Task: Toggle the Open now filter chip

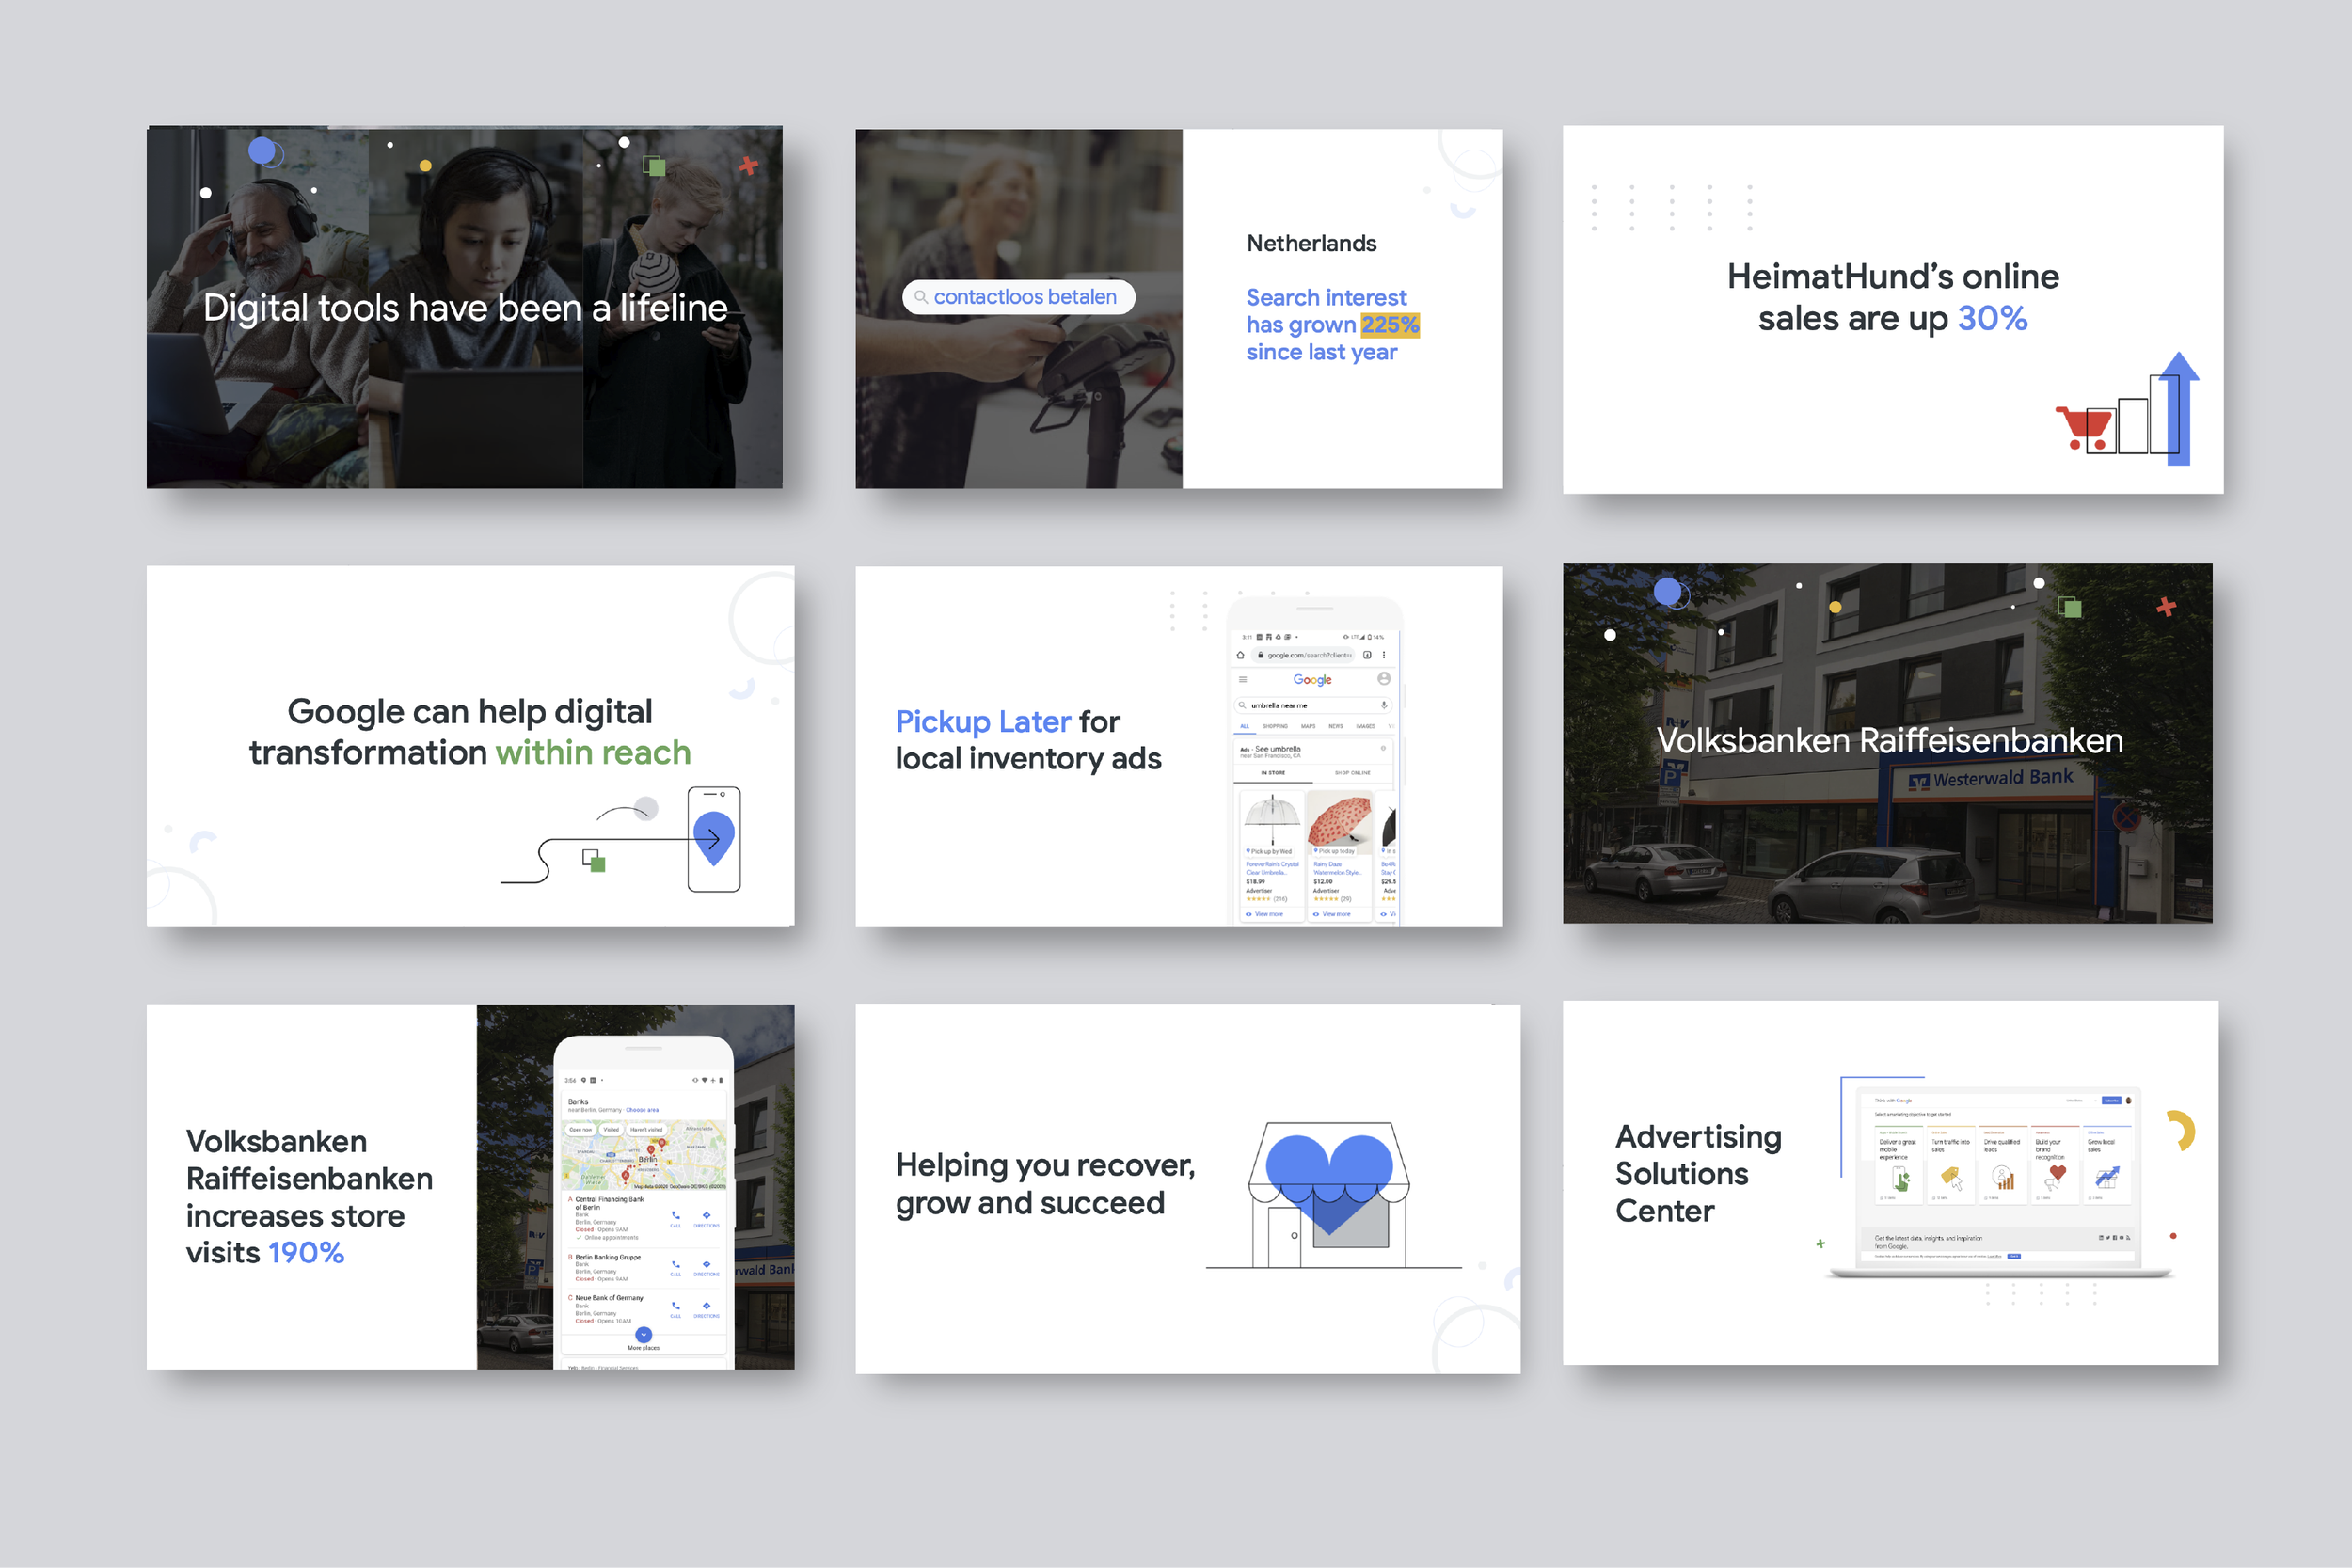Action: coord(581,1130)
